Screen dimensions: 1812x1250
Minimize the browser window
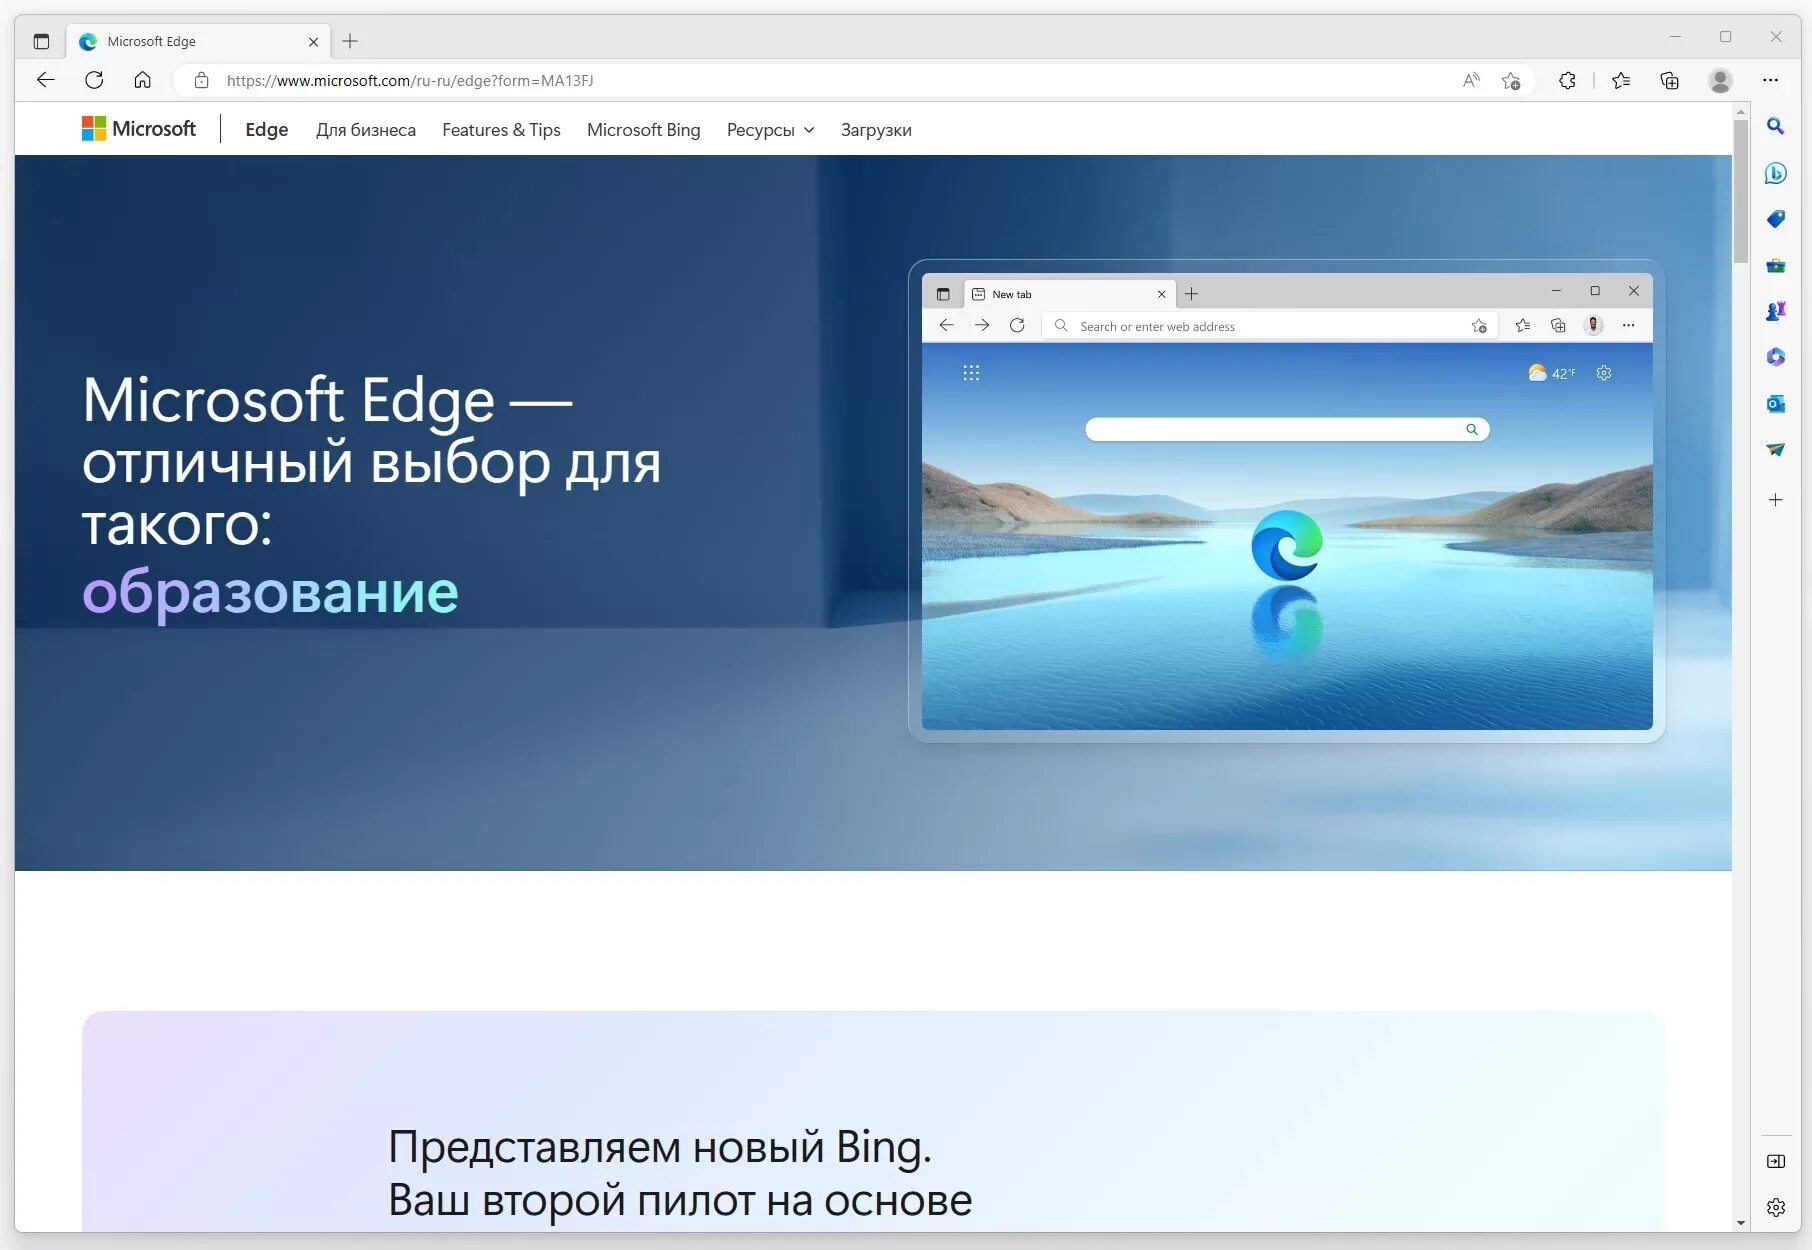(1675, 37)
